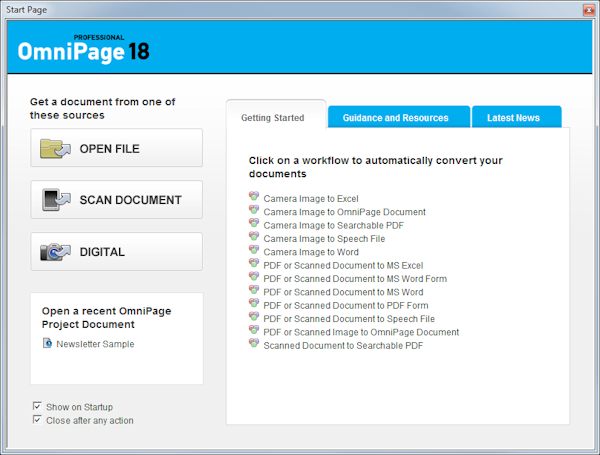Click the scanner icon on Scan Document
600x455 pixels.
(x=57, y=200)
